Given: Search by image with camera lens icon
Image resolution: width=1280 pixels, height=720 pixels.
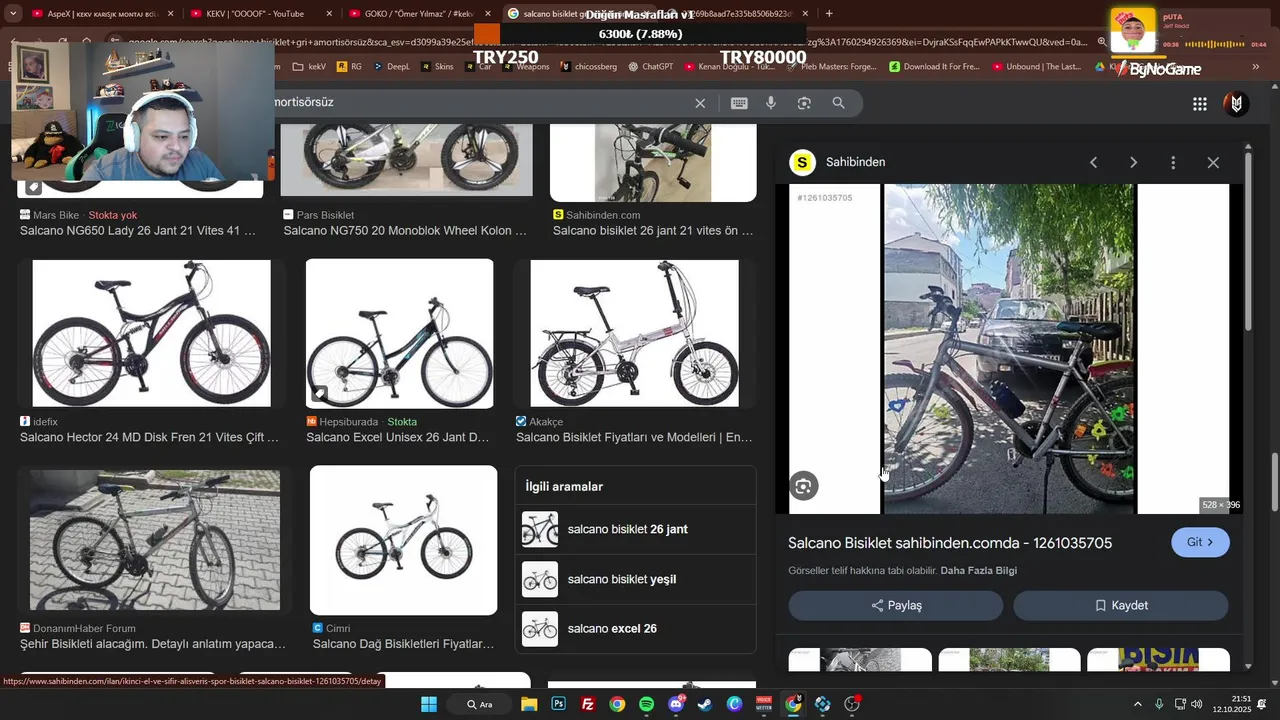Looking at the screenshot, I should 804,103.
